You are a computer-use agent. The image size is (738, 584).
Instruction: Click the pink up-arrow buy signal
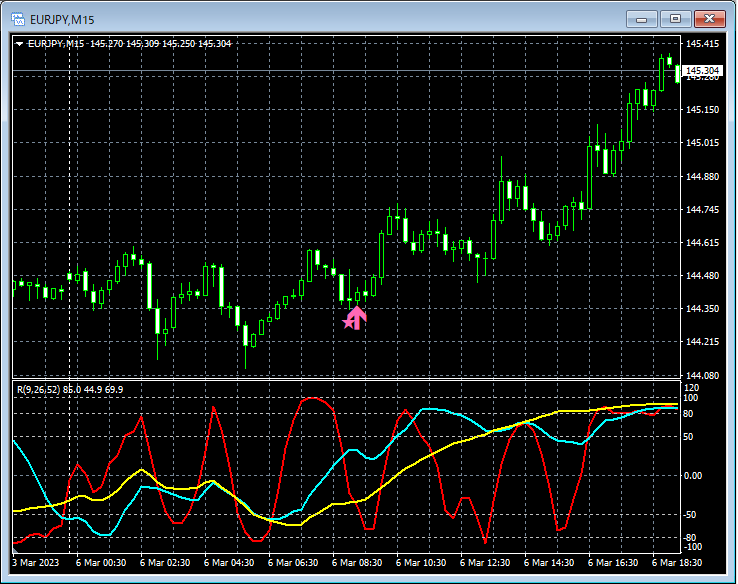click(x=358, y=318)
